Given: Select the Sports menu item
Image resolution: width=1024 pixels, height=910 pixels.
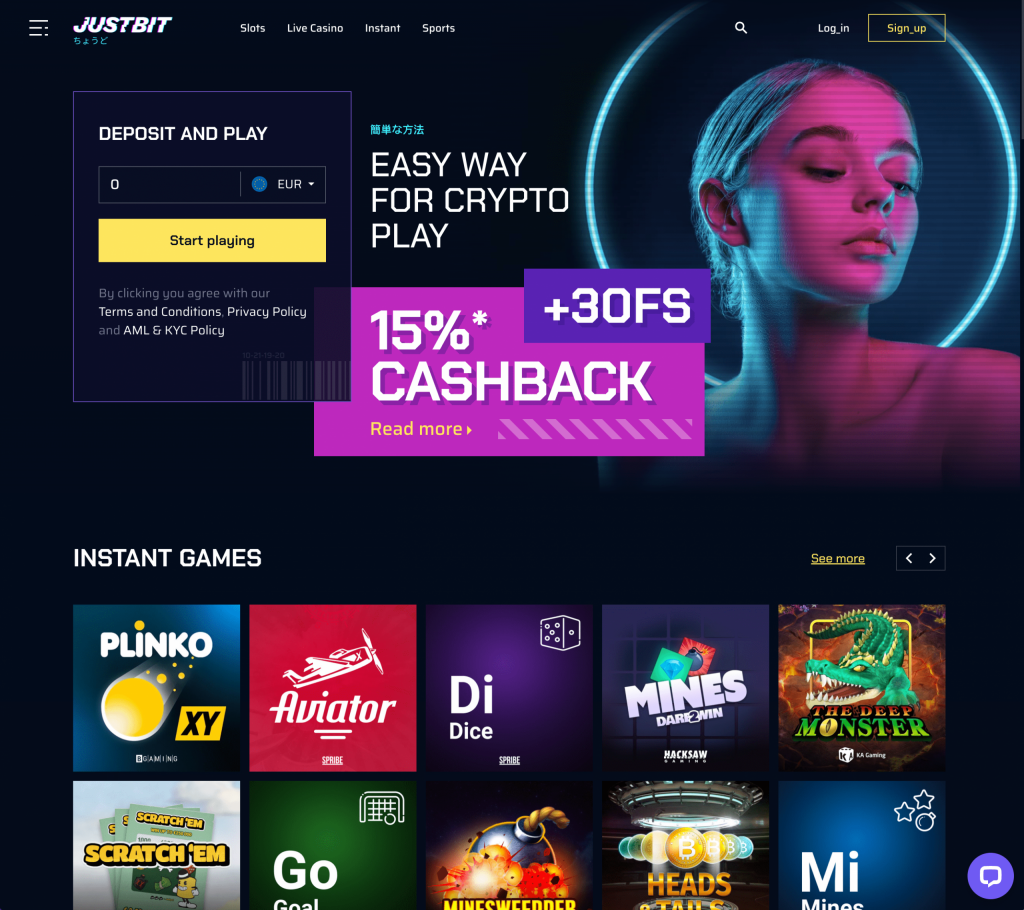Looking at the screenshot, I should 438,28.
